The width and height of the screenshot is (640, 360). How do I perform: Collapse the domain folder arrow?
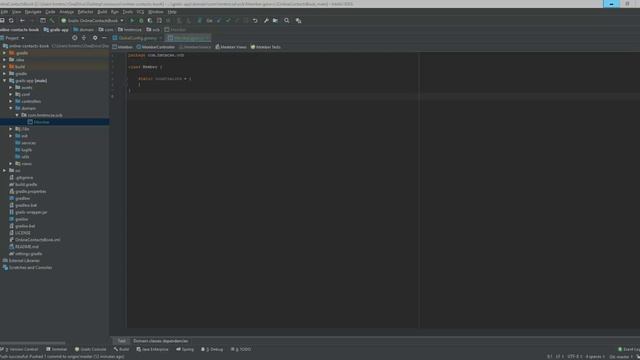pos(11,108)
